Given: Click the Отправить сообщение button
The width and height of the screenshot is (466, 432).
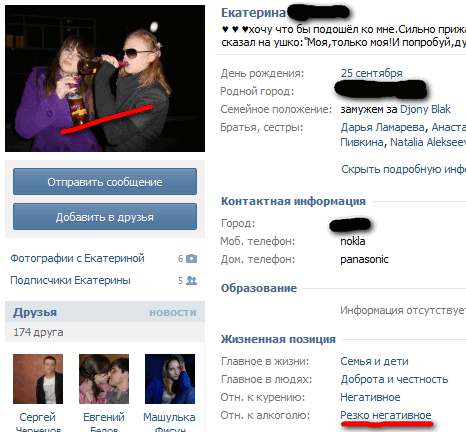Looking at the screenshot, I should pos(105,182).
